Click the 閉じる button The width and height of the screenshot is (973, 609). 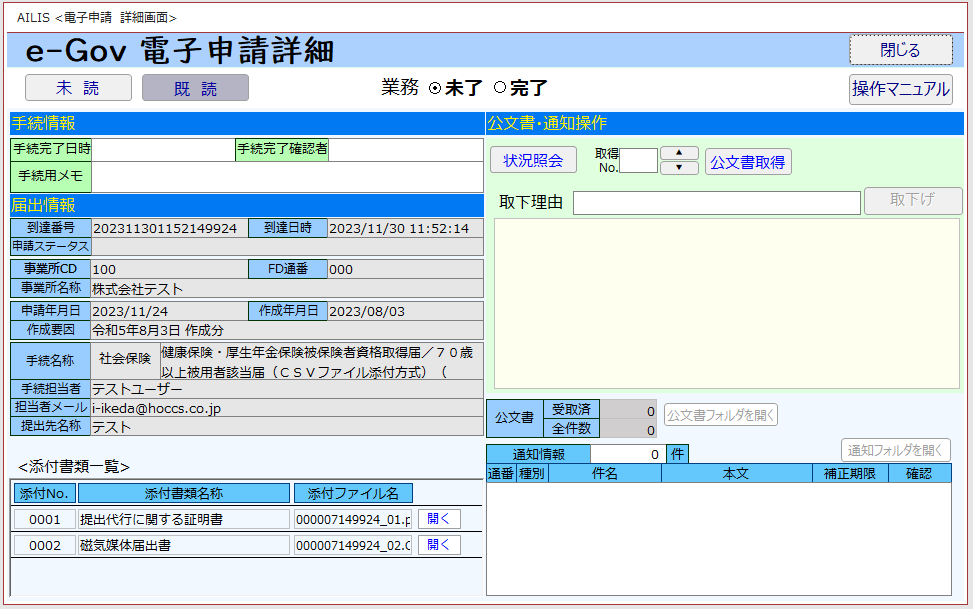[900, 49]
